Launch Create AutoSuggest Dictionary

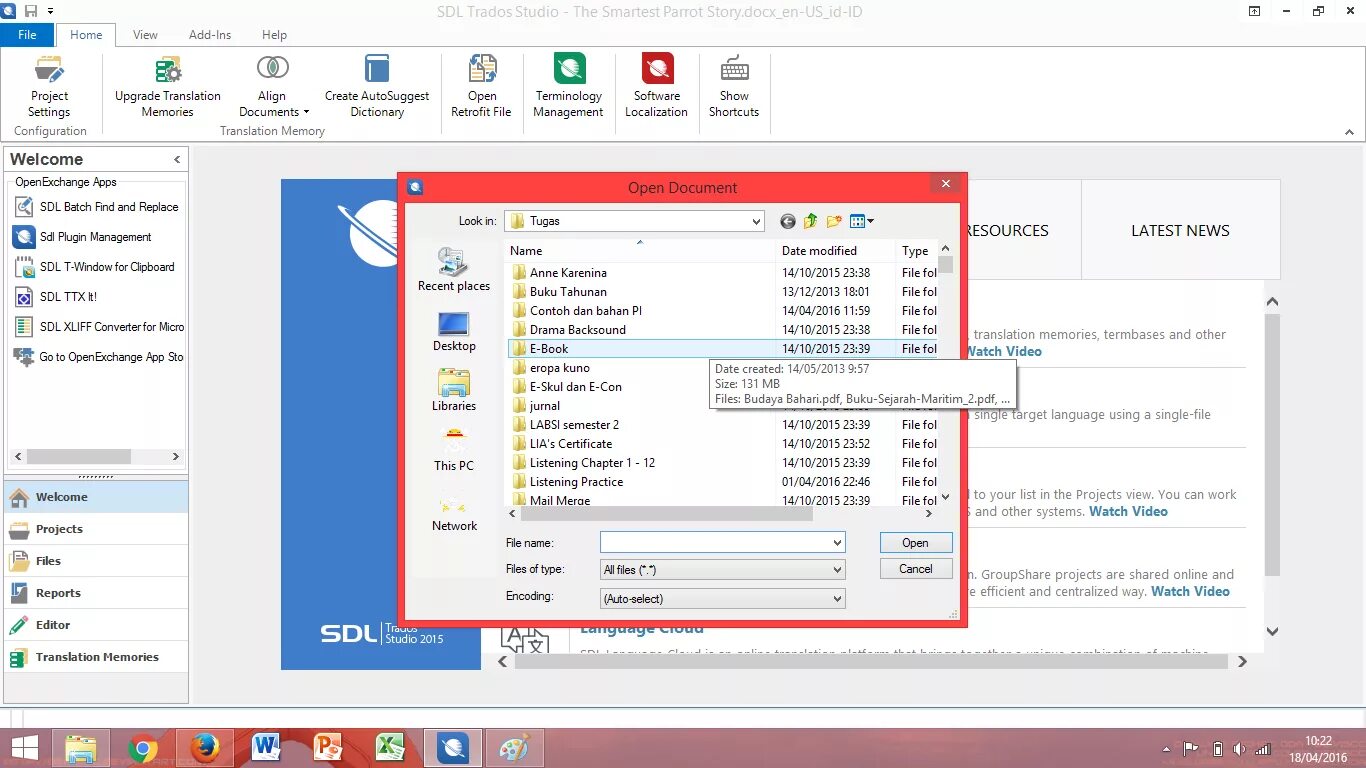tap(377, 86)
